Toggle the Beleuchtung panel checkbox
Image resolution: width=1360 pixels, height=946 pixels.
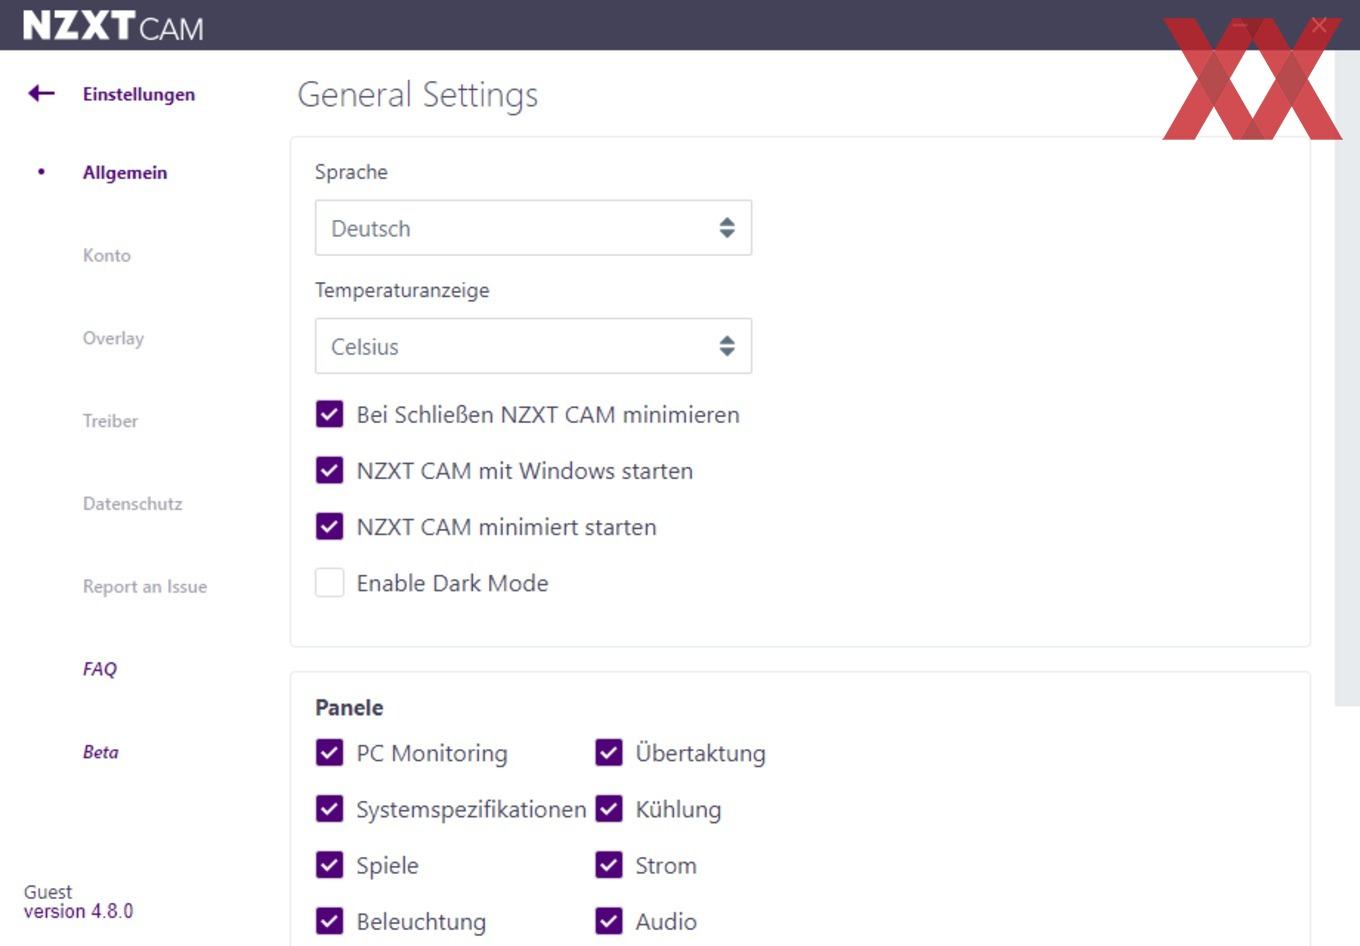point(329,920)
